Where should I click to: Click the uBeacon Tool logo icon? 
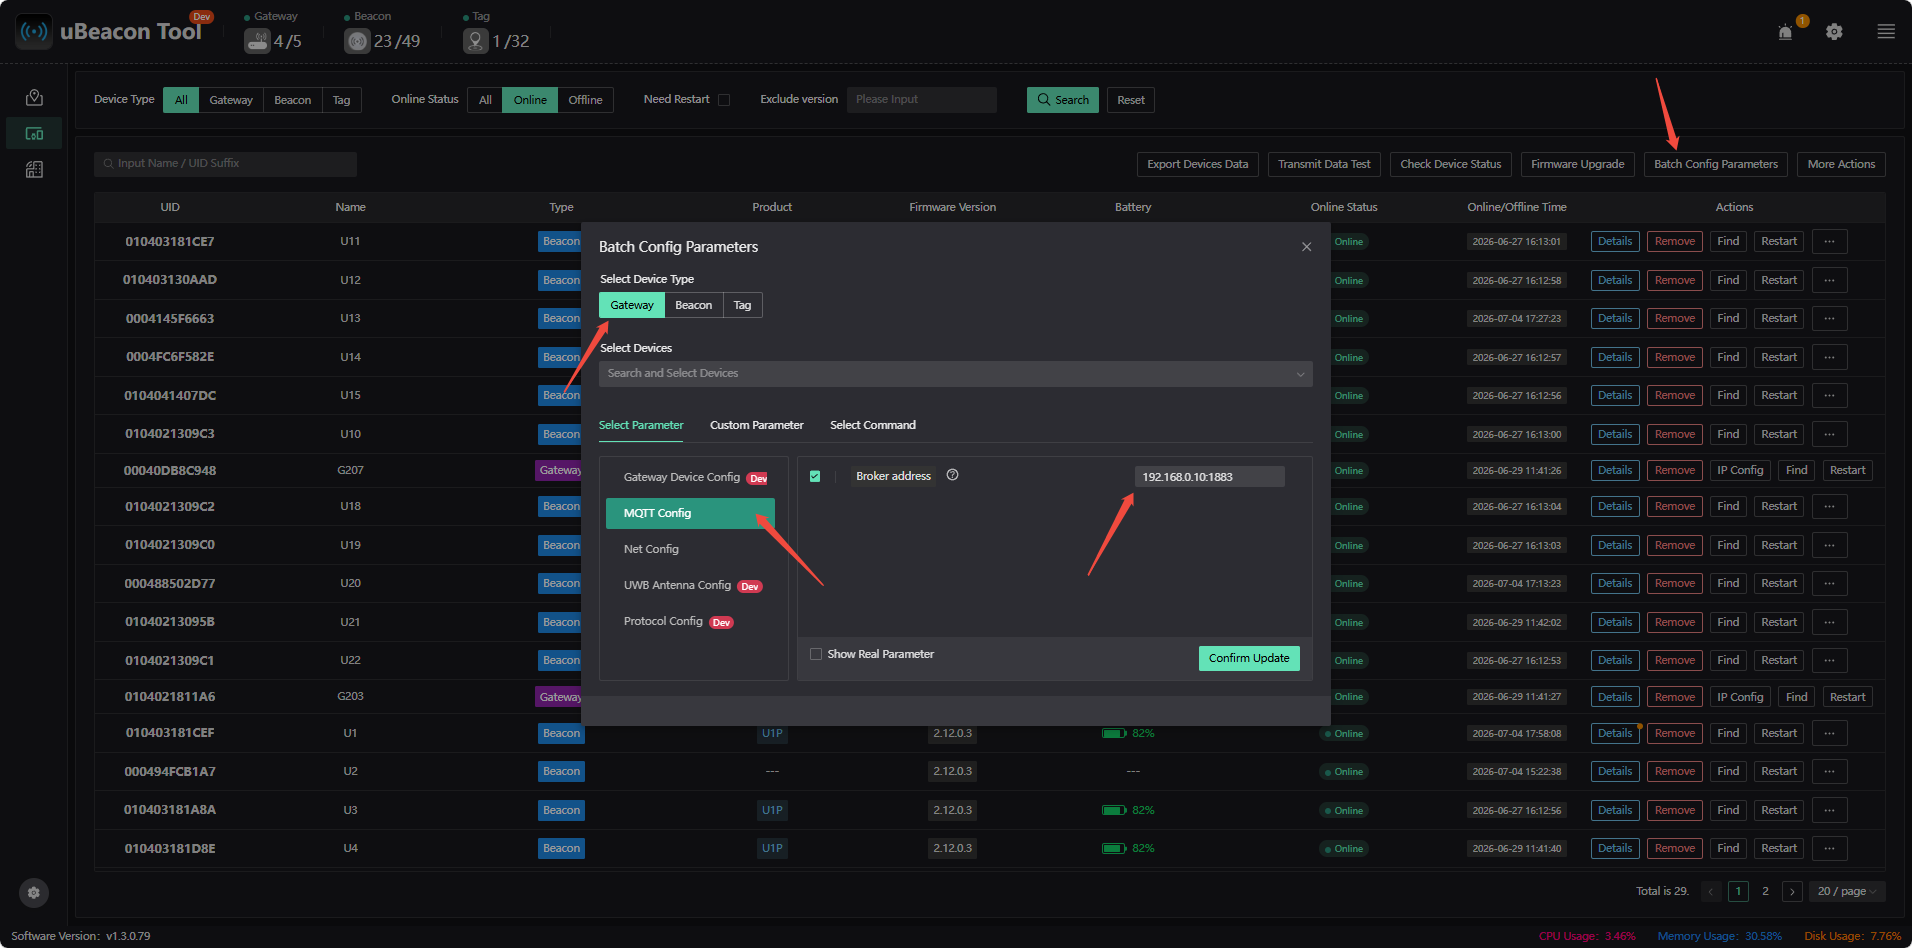[x=34, y=31]
